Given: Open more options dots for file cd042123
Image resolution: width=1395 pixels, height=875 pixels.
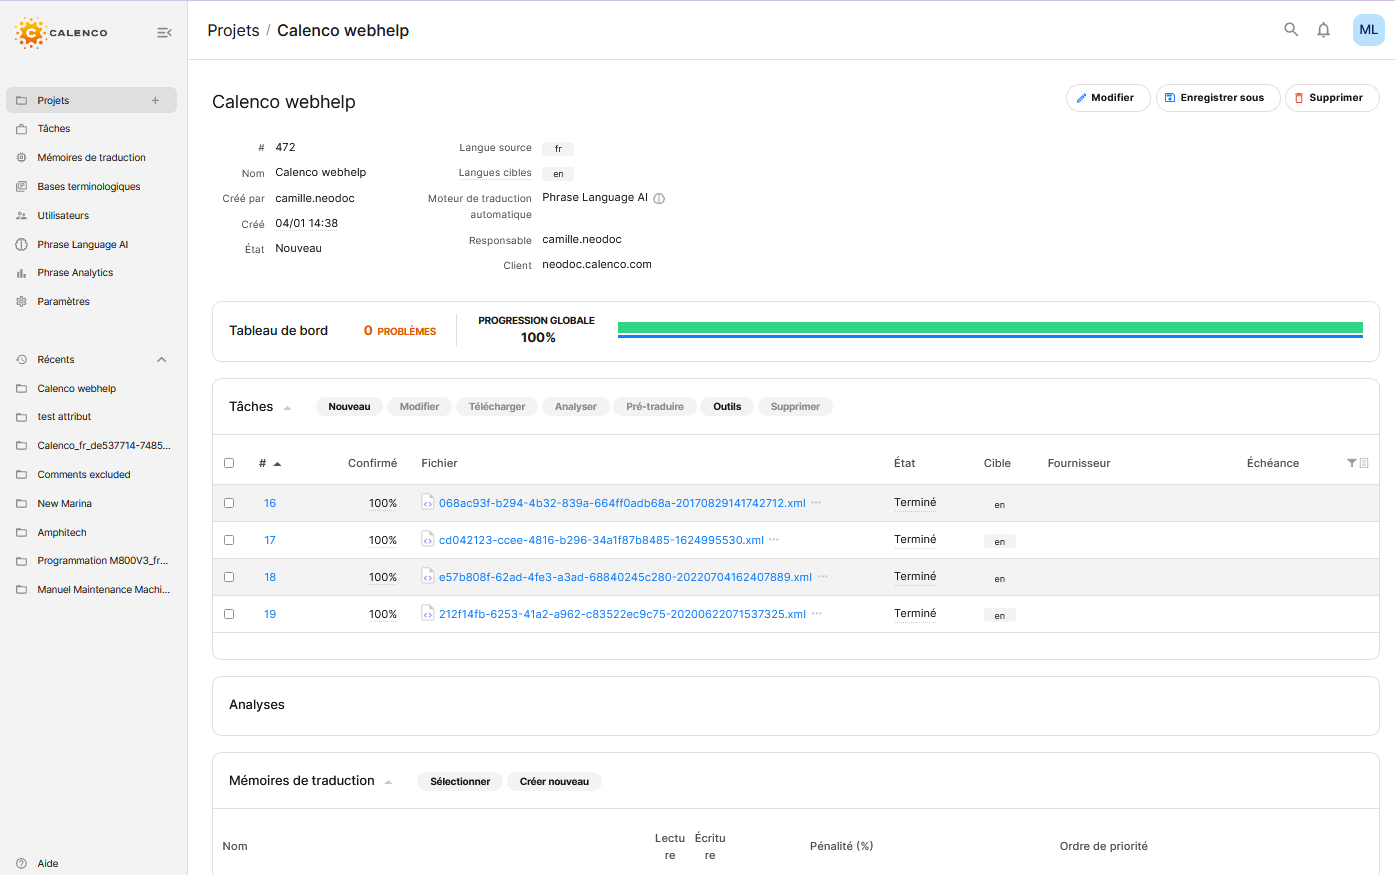Looking at the screenshot, I should pos(774,539).
